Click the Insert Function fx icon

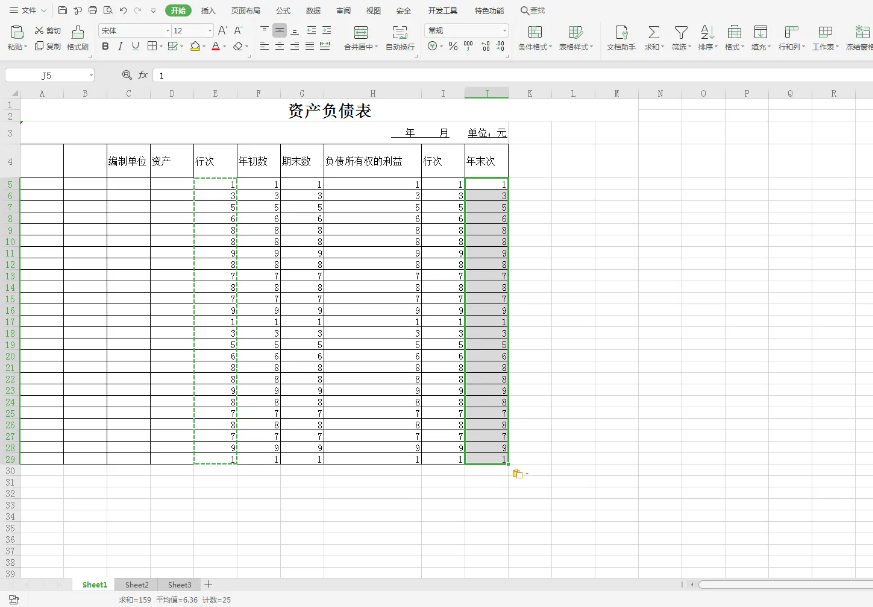click(x=143, y=75)
